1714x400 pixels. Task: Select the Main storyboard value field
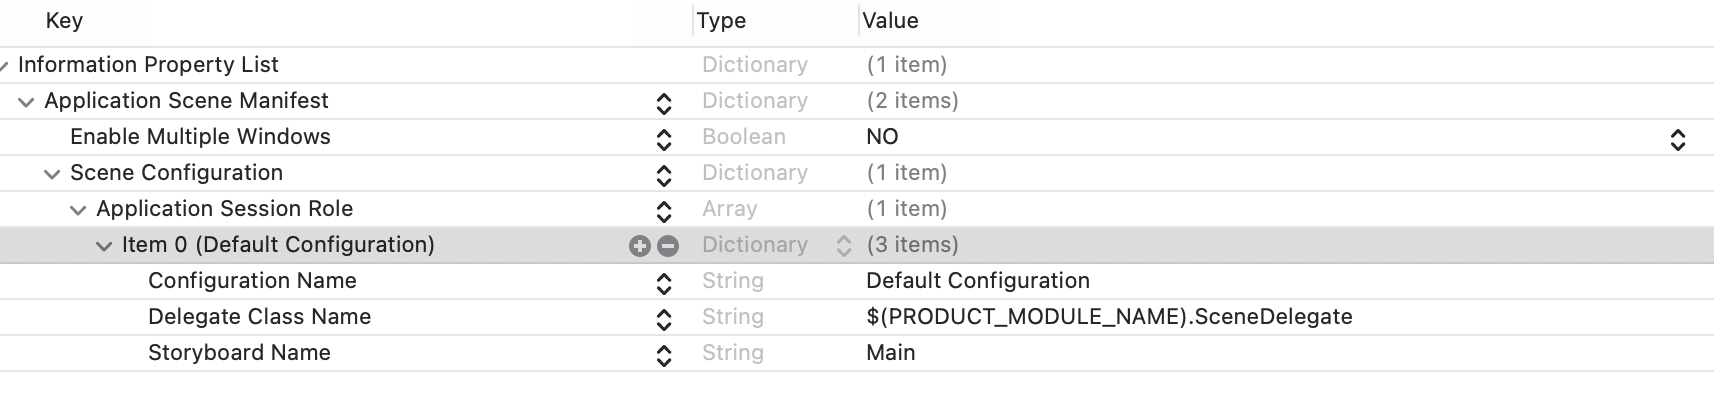pos(890,353)
